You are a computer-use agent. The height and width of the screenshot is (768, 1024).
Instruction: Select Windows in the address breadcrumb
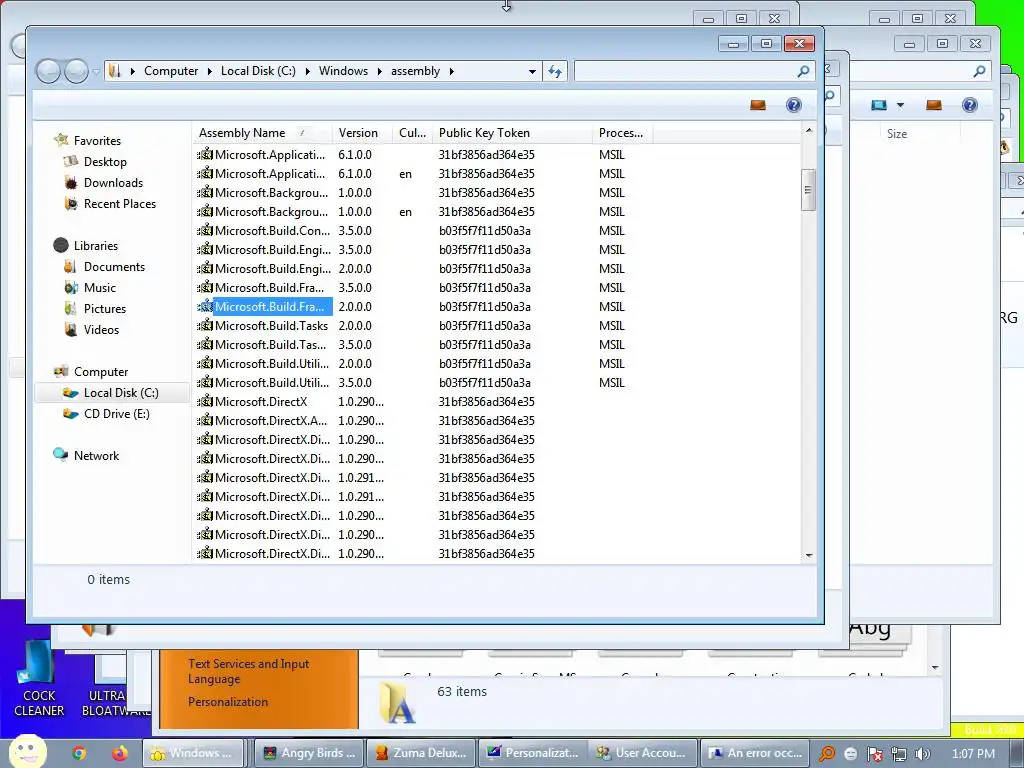point(344,71)
